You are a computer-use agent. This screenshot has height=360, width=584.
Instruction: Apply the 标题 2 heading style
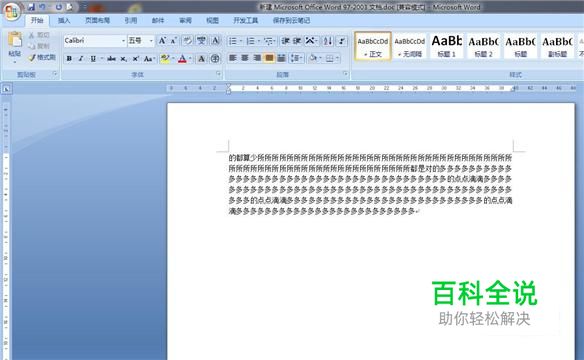[x=483, y=46]
